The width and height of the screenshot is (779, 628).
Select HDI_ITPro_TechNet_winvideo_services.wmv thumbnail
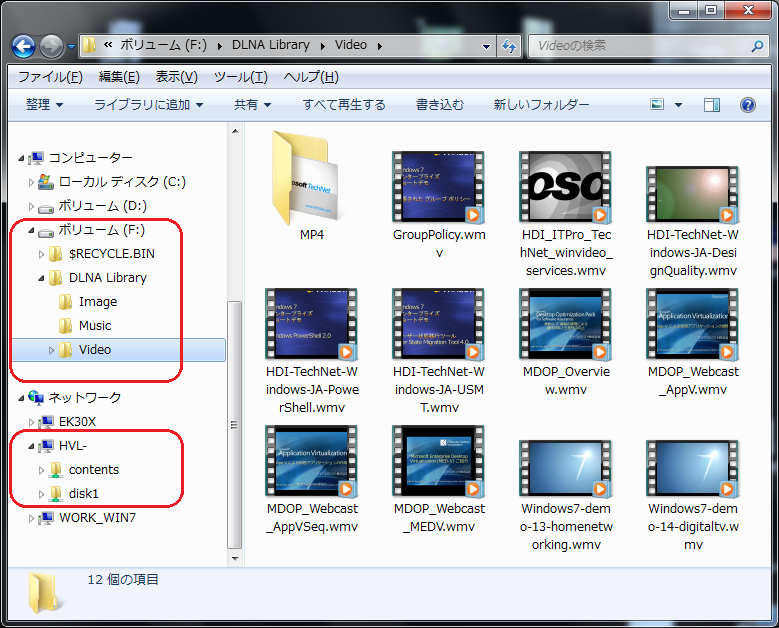(565, 186)
